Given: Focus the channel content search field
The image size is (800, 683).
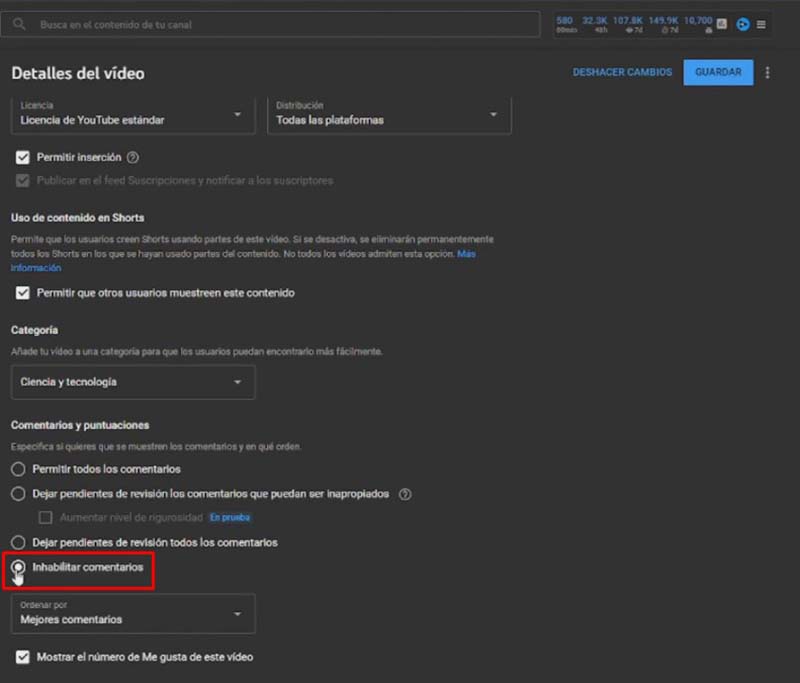Looking at the screenshot, I should pyautogui.click(x=270, y=24).
